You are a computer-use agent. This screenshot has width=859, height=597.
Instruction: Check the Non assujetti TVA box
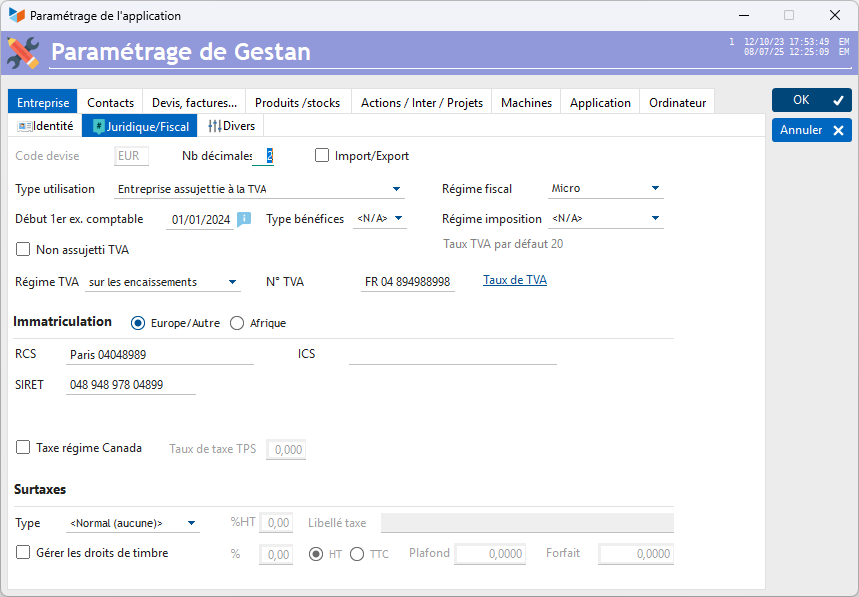click(23, 250)
